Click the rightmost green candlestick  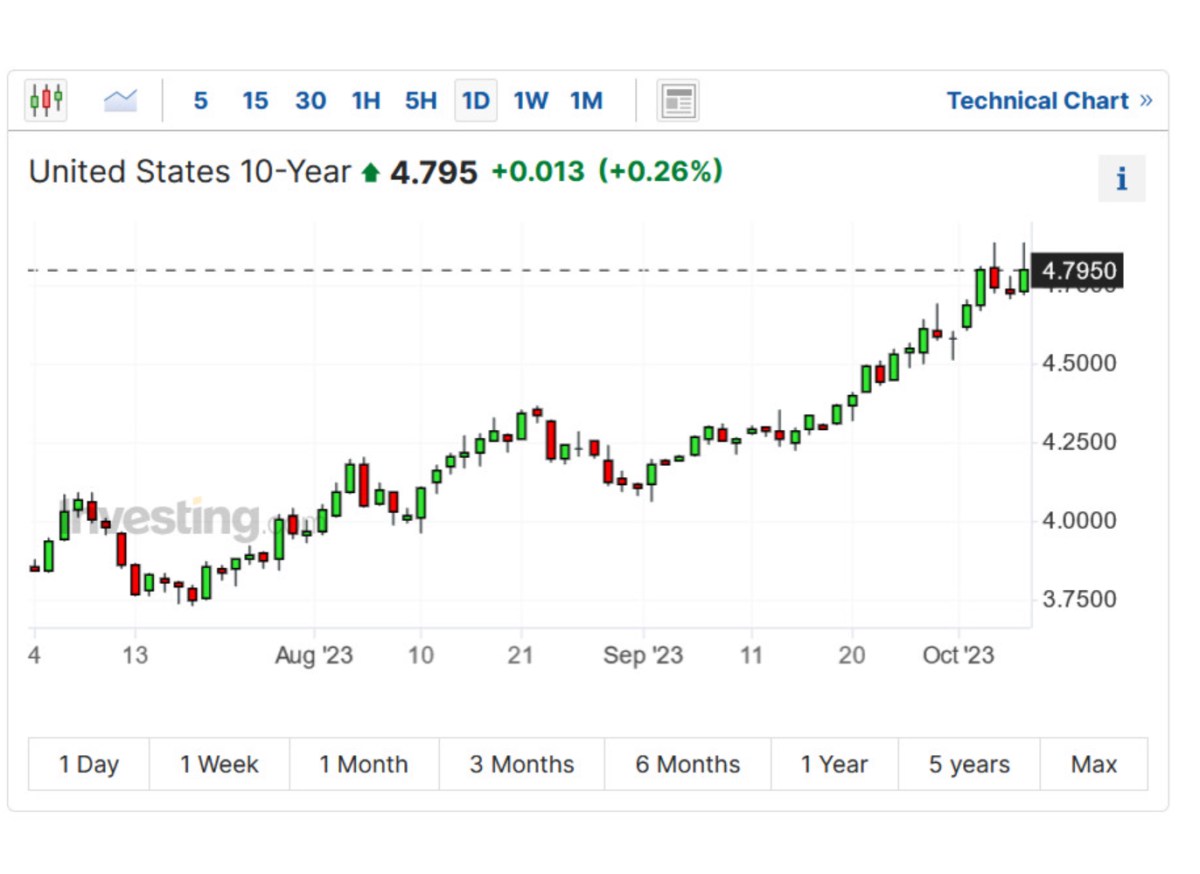[x=1024, y=280]
